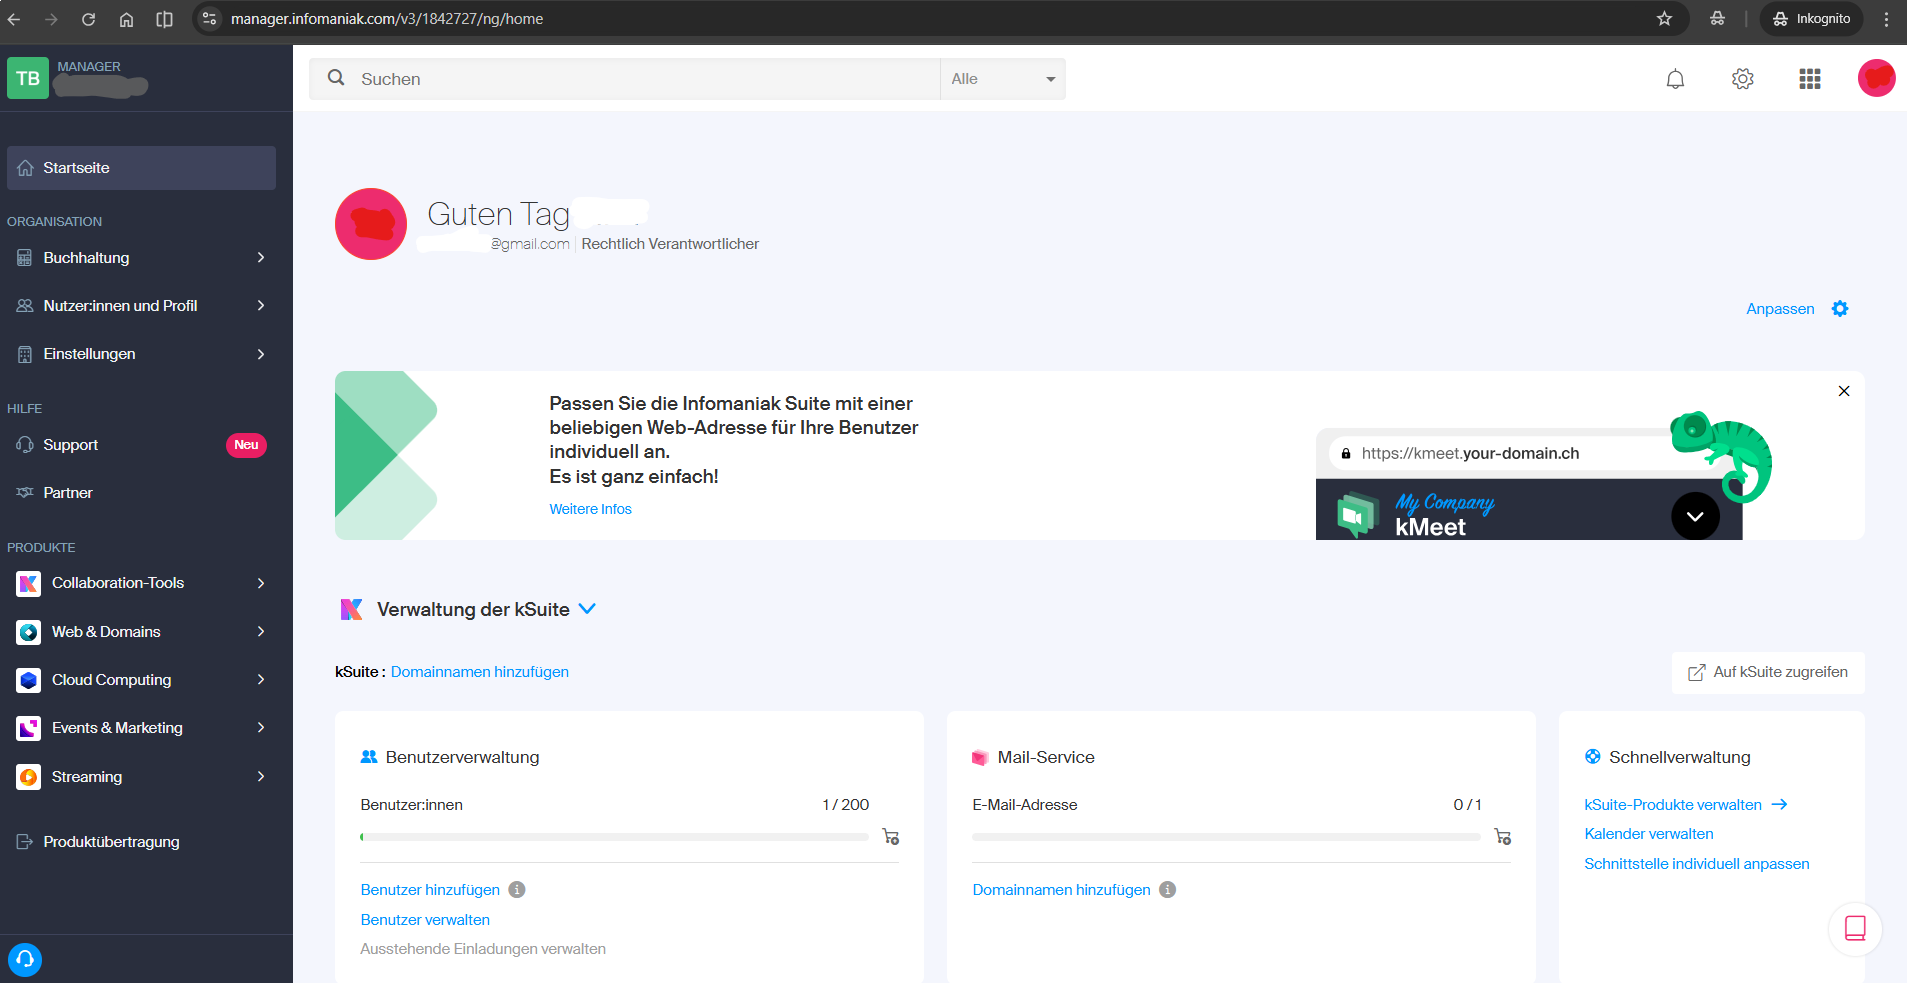Open the support headset icon bottom left
The width and height of the screenshot is (1907, 983).
(25, 960)
